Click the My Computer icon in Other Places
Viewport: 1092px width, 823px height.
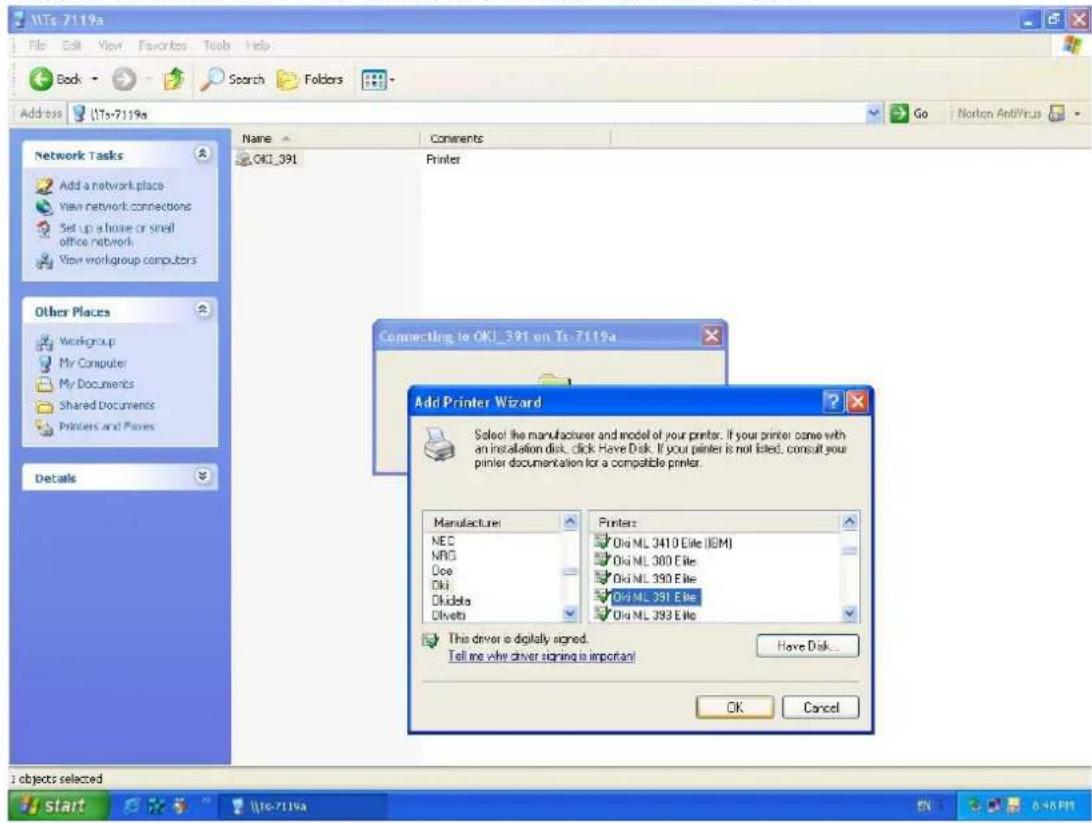45,363
